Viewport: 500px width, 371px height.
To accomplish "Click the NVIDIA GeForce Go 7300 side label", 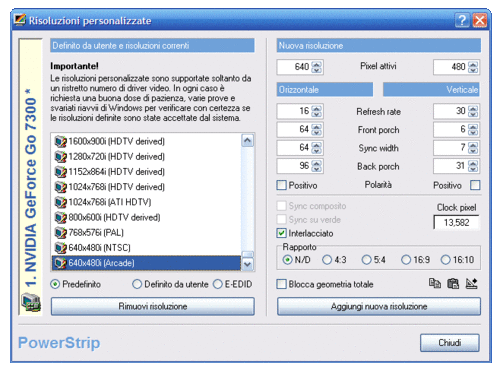I will pos(30,188).
